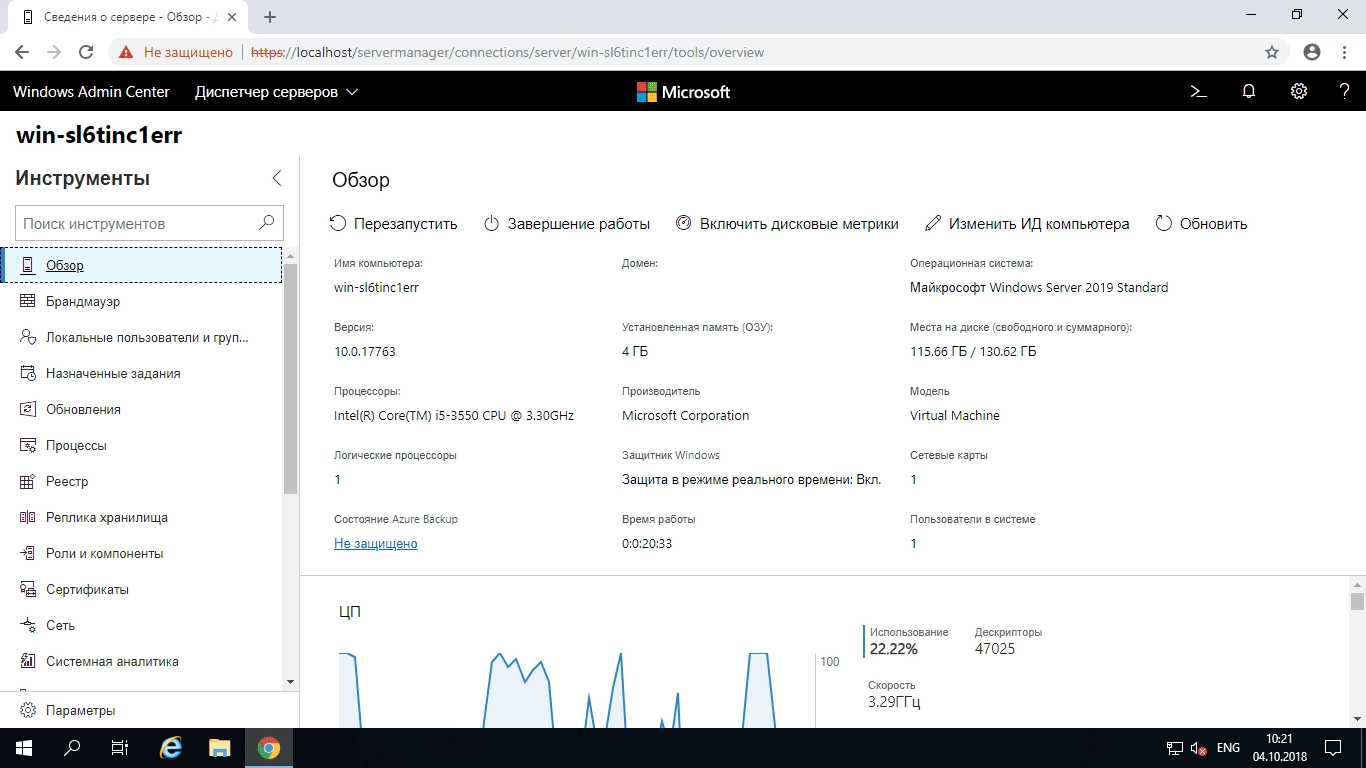Refresh overview with Обновить button

[1201, 224]
